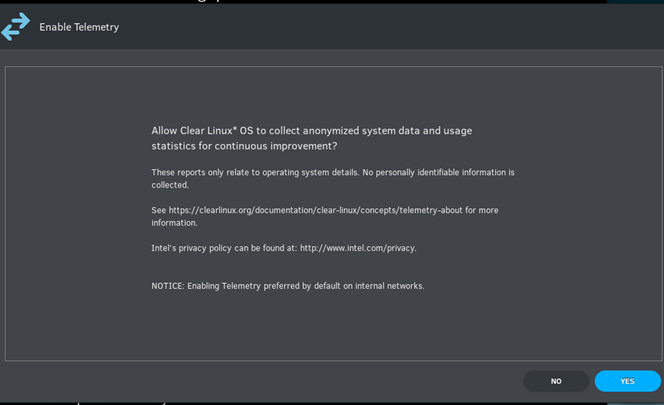This screenshot has width=664, height=405.
Task: Click the word 'collected.' in the description
Action: 170,185
